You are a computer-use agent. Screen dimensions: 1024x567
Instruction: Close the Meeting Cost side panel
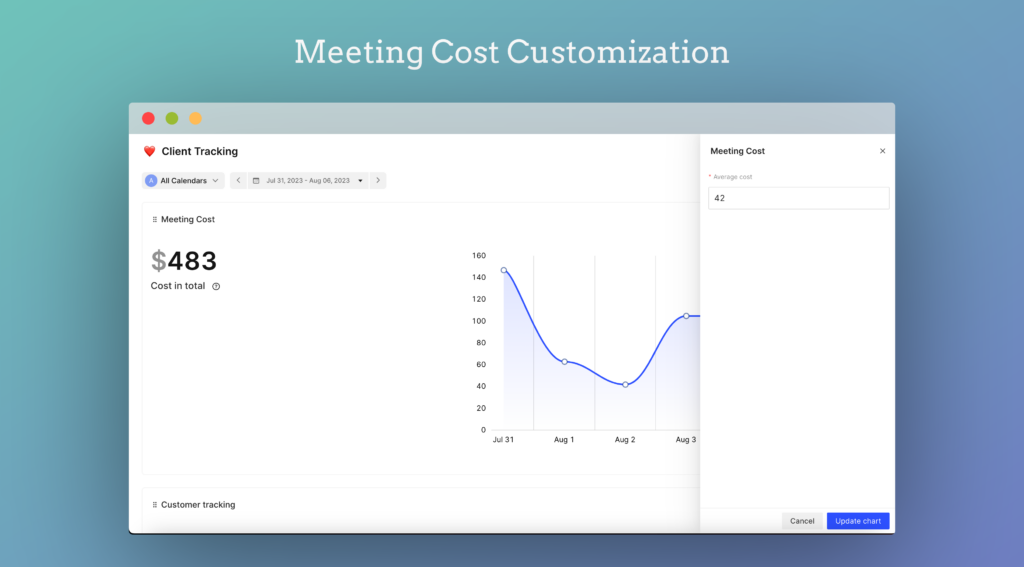click(882, 151)
